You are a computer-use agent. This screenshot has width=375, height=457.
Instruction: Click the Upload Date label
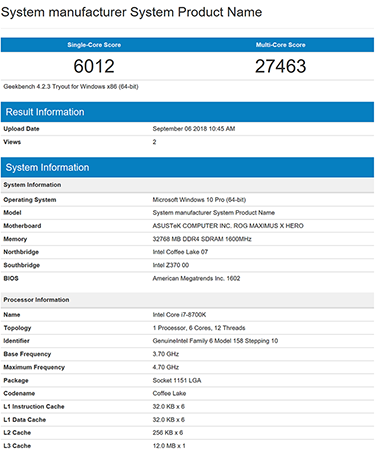pos(21,129)
